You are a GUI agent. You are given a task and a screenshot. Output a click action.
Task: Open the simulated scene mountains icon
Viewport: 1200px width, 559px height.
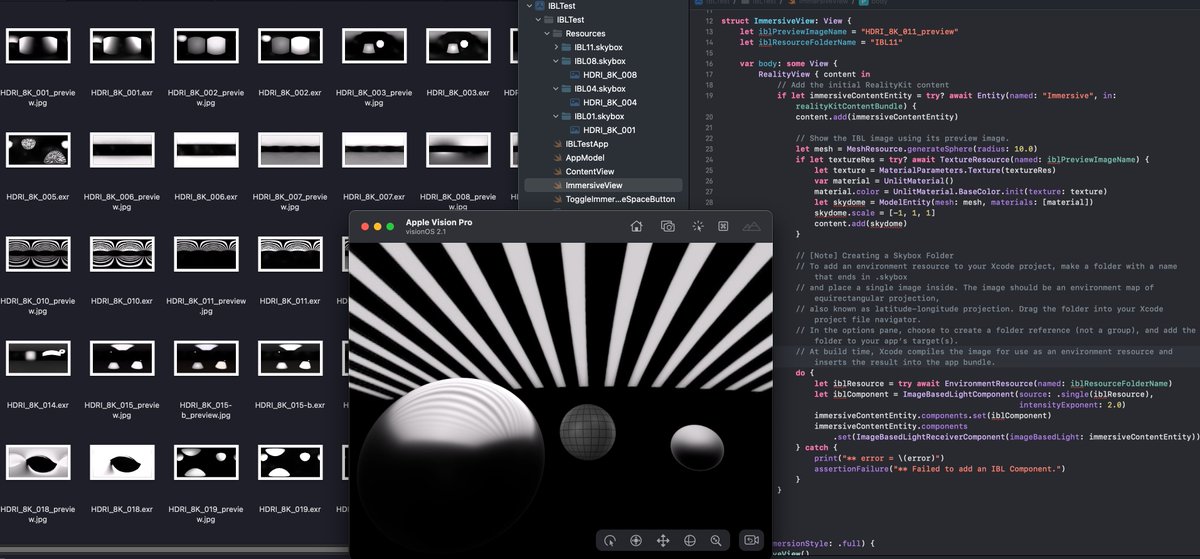pyautogui.click(x=751, y=226)
